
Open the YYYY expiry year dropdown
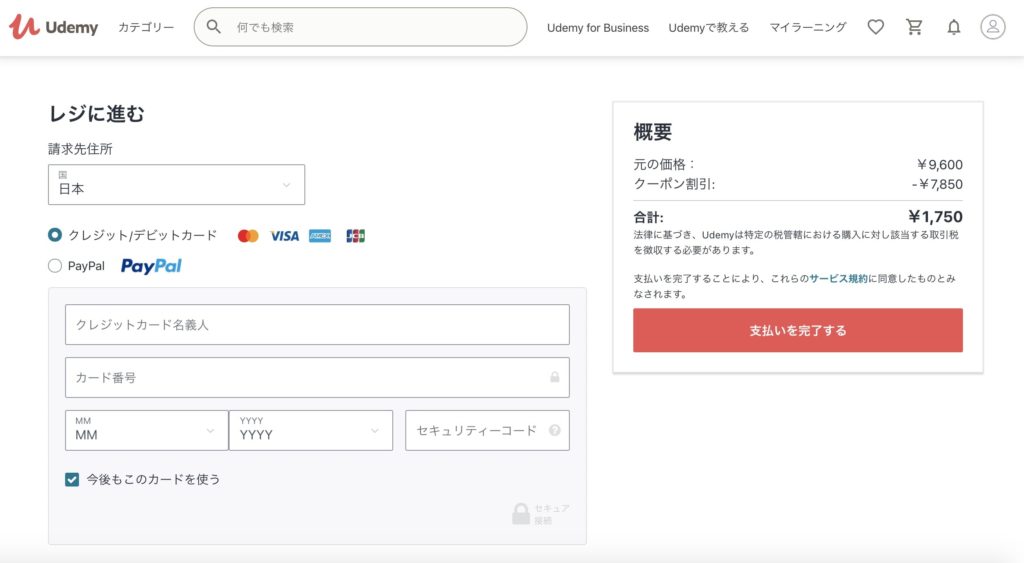[311, 430]
